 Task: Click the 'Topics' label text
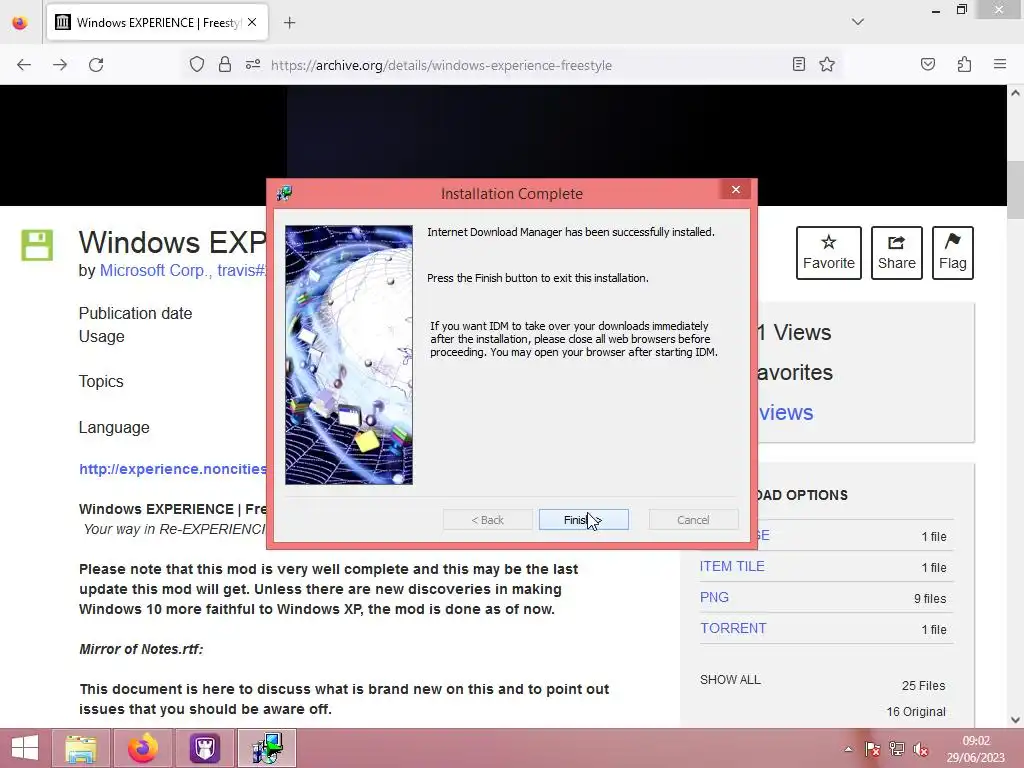click(101, 381)
